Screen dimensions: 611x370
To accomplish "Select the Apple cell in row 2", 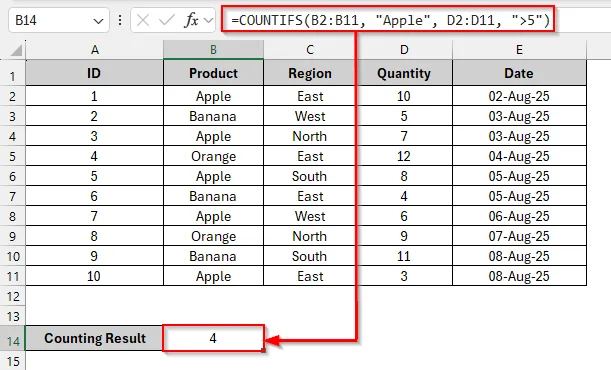I will [213, 96].
